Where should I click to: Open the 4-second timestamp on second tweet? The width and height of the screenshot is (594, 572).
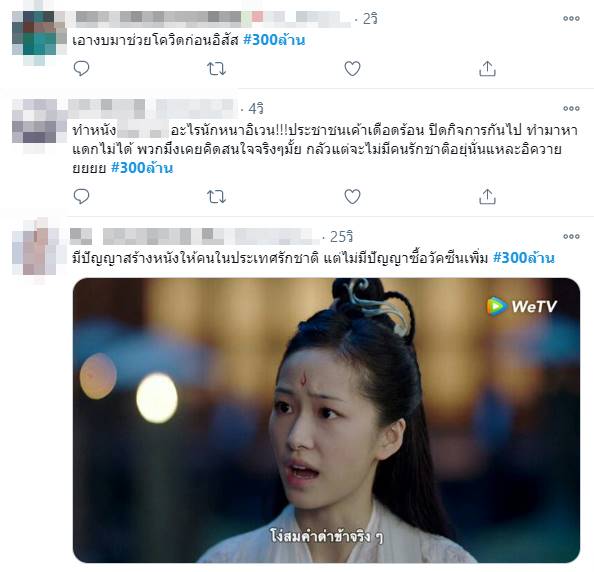(x=256, y=109)
